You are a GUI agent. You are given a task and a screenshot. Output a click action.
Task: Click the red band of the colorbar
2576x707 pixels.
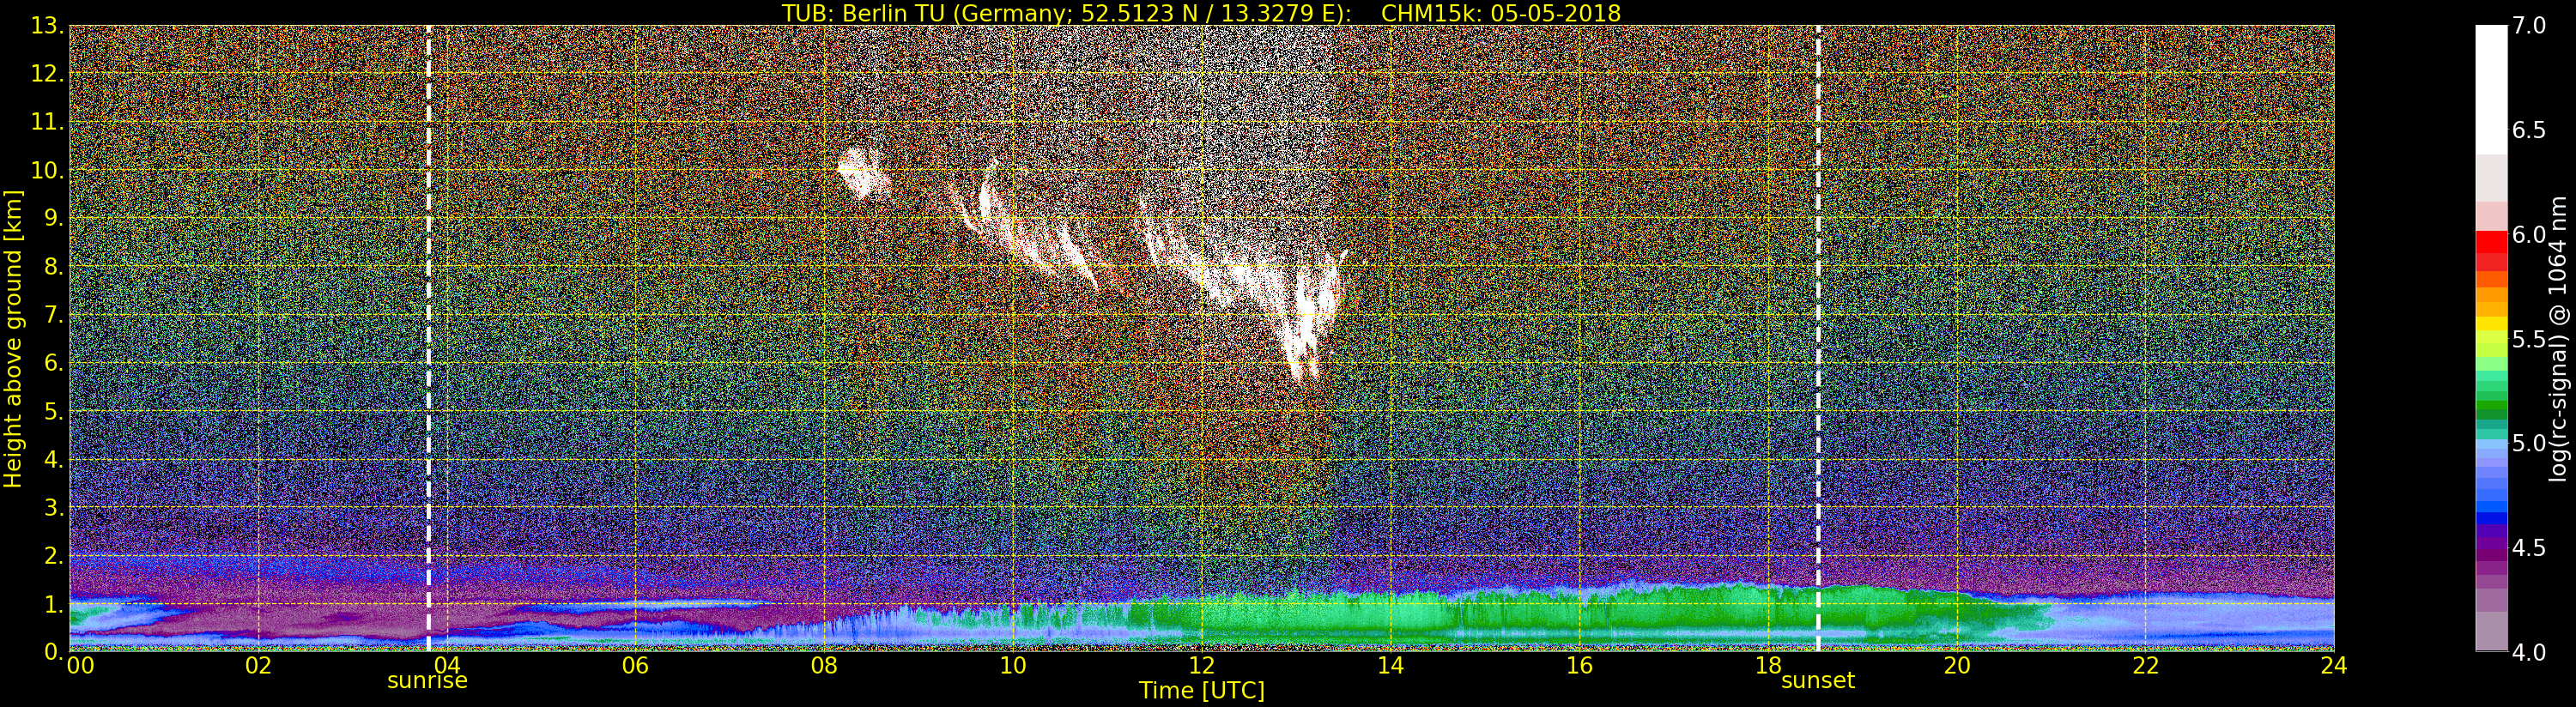2491,250
